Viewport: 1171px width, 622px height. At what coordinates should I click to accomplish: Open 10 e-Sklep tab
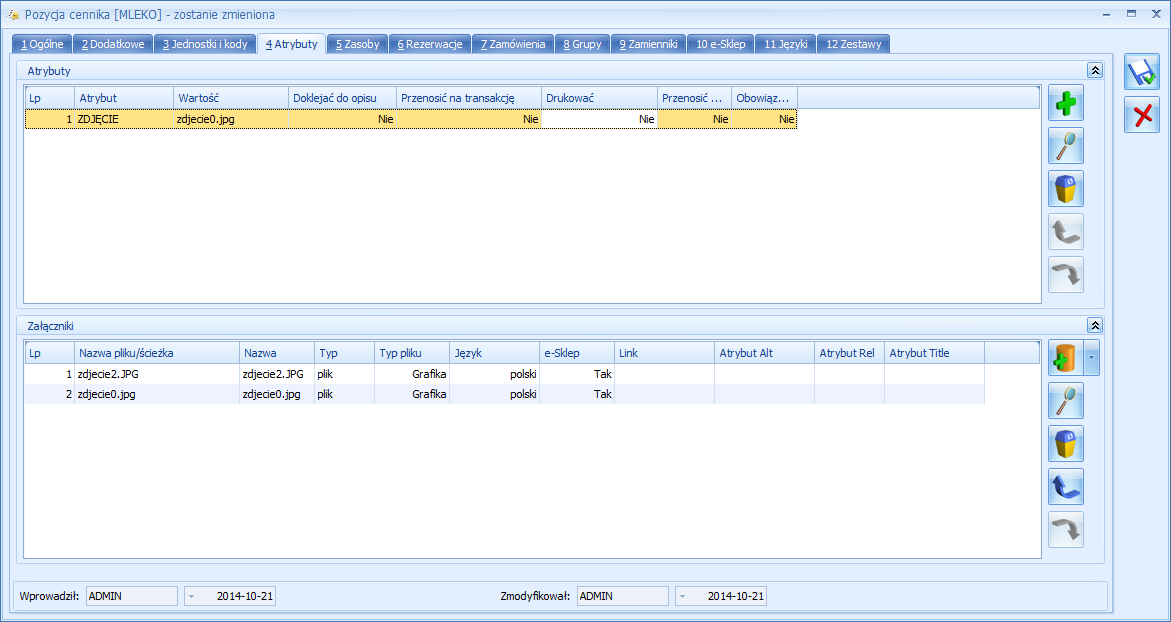click(x=721, y=44)
